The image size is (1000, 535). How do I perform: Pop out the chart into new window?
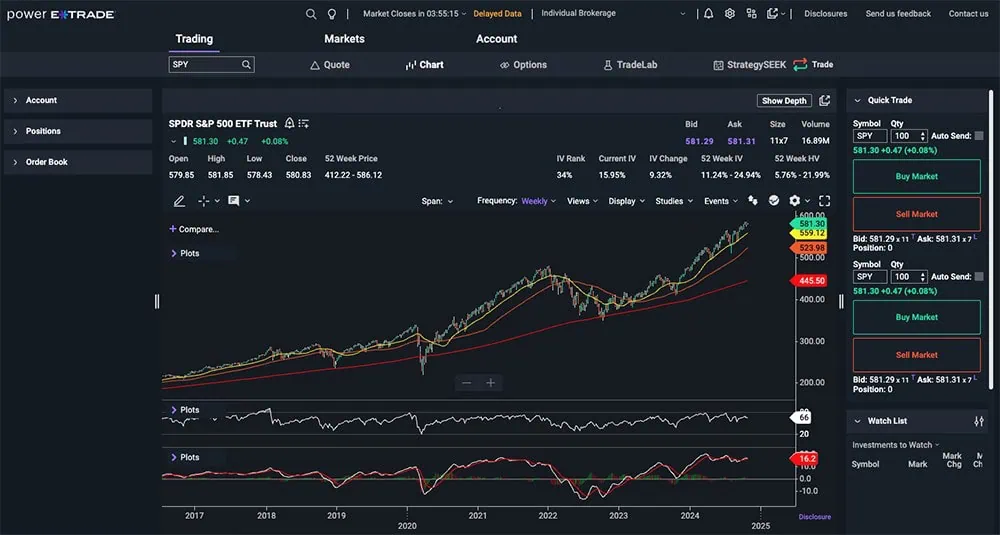click(x=824, y=101)
